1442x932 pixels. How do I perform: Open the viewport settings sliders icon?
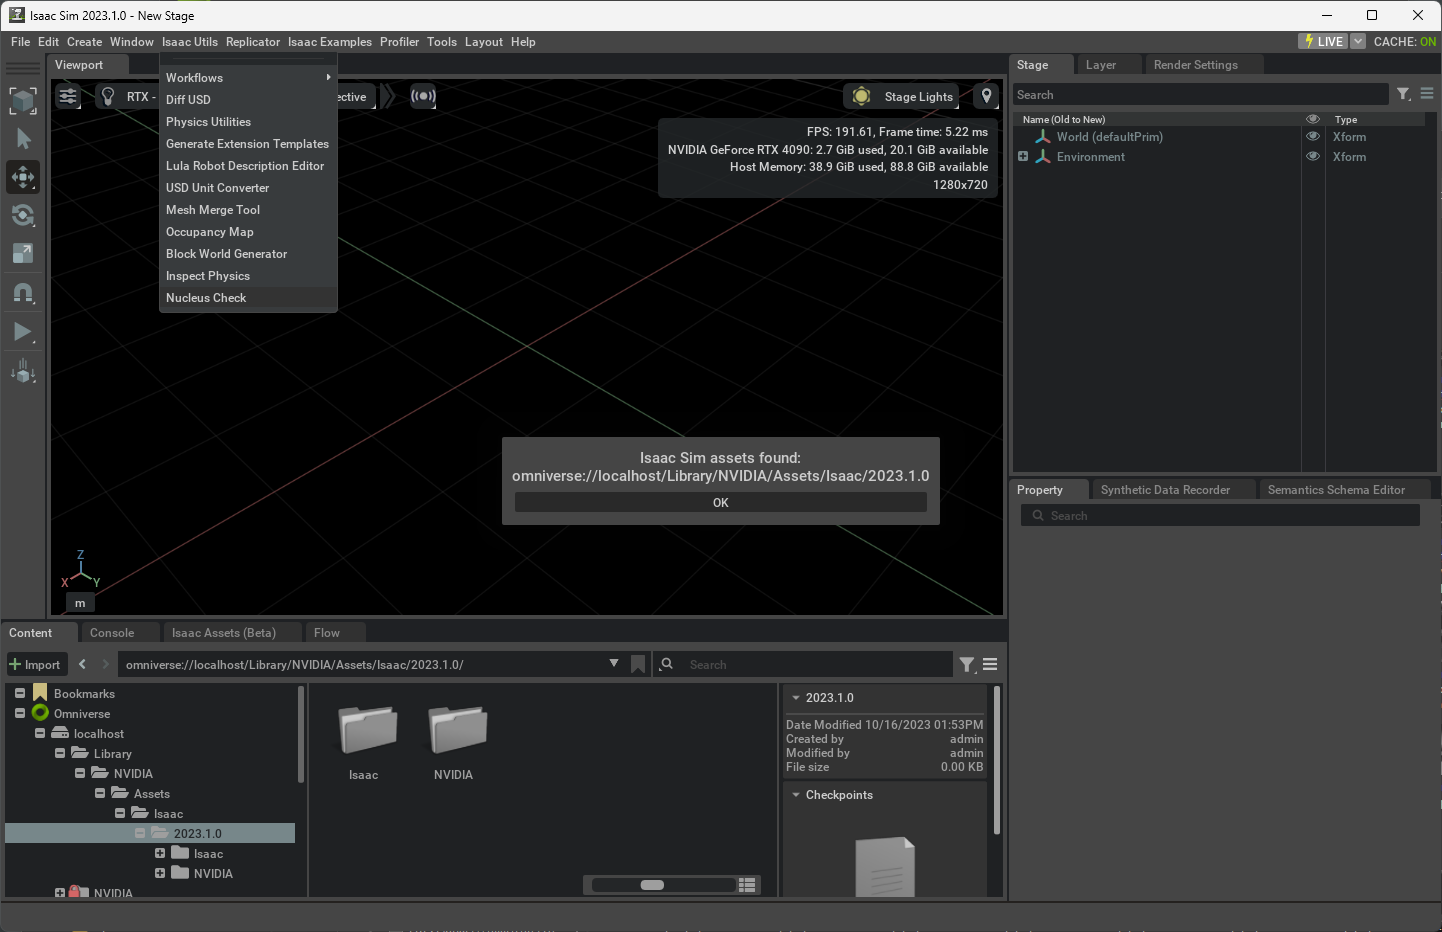coord(68,97)
